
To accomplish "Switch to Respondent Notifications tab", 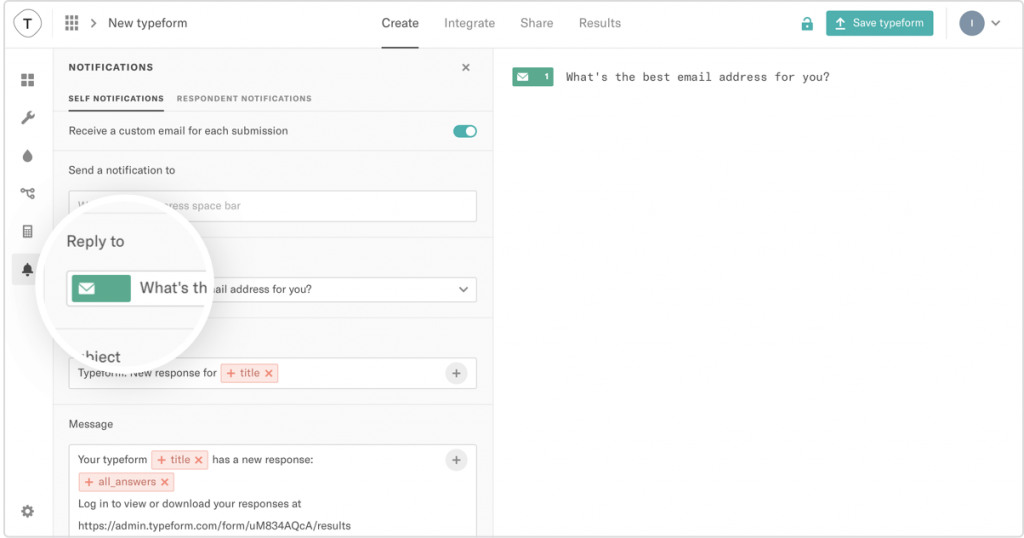I will [x=244, y=99].
